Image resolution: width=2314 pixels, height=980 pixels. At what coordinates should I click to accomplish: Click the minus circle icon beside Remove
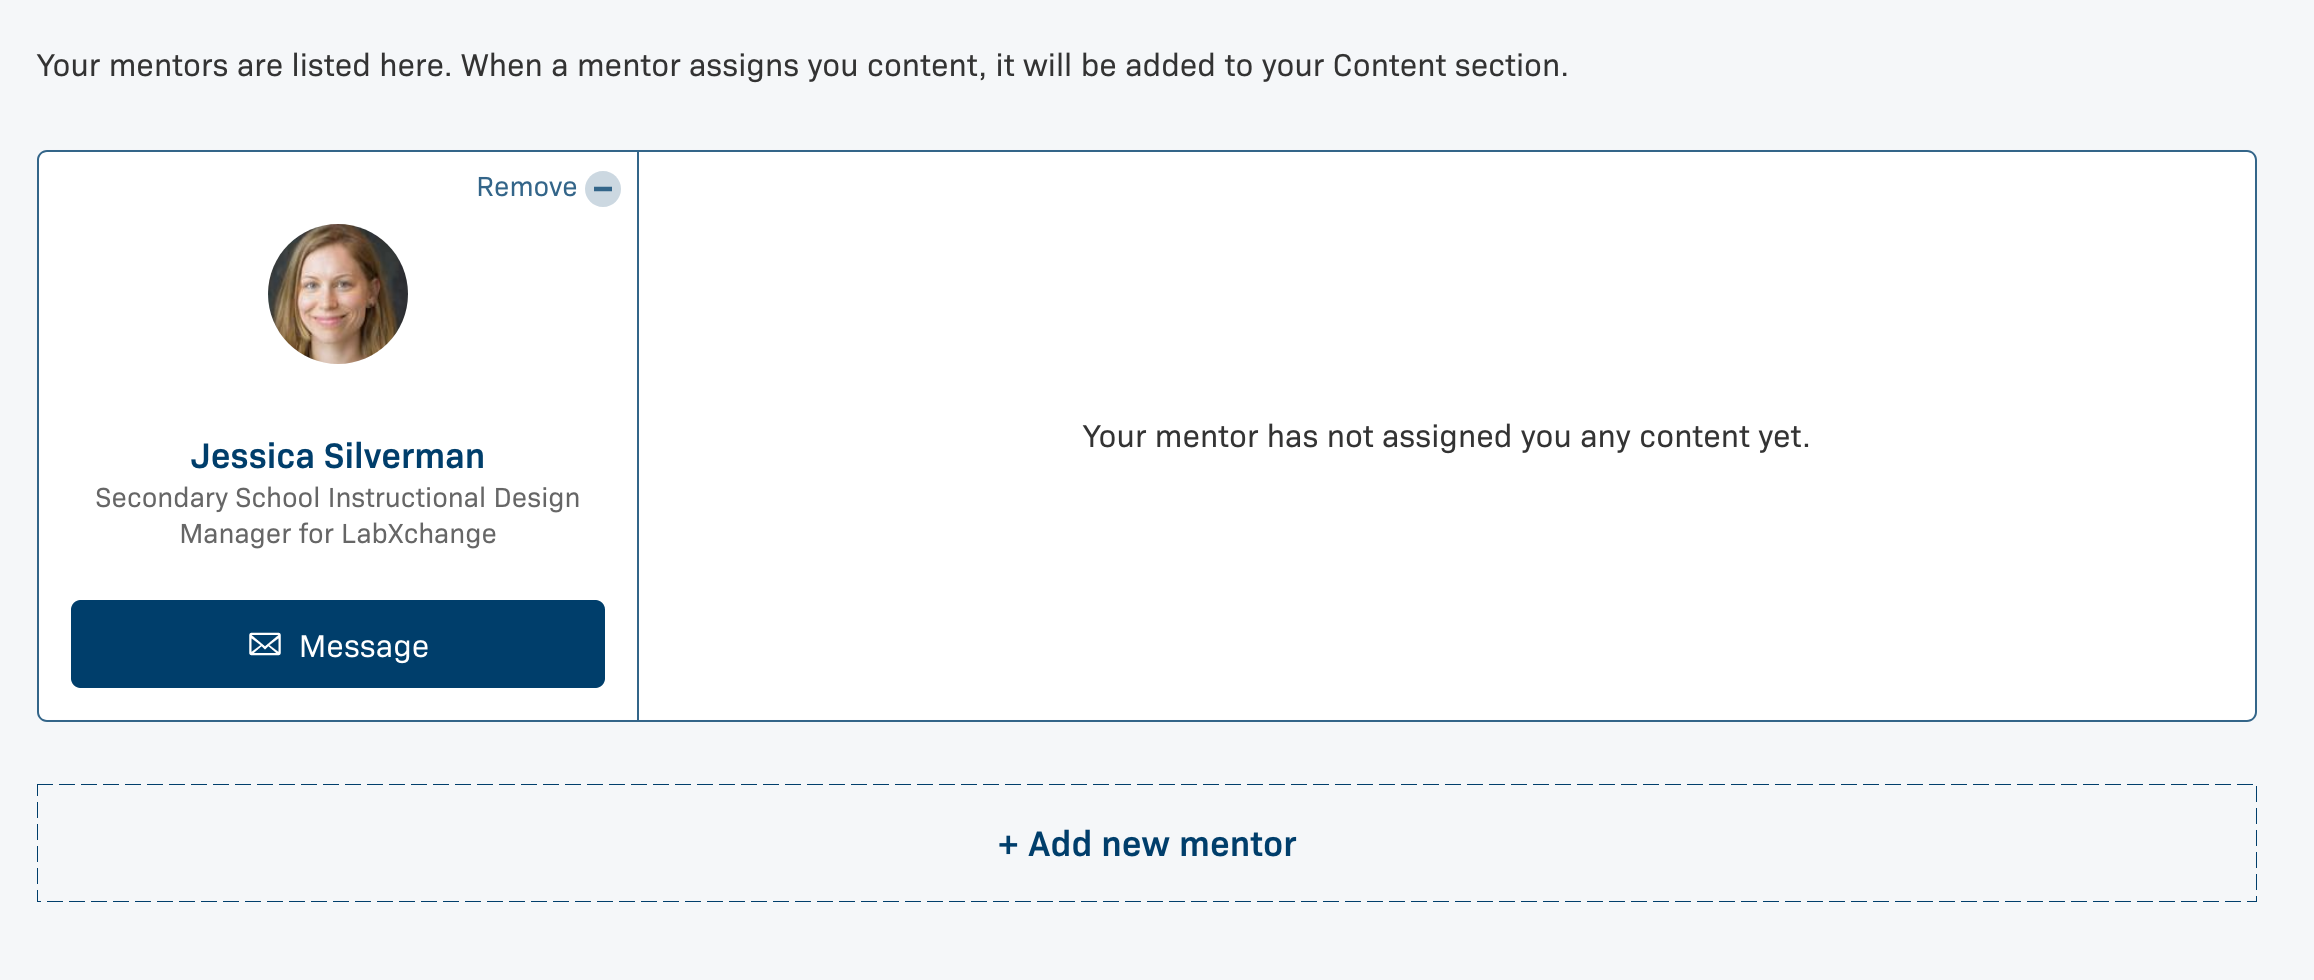pyautogui.click(x=602, y=188)
